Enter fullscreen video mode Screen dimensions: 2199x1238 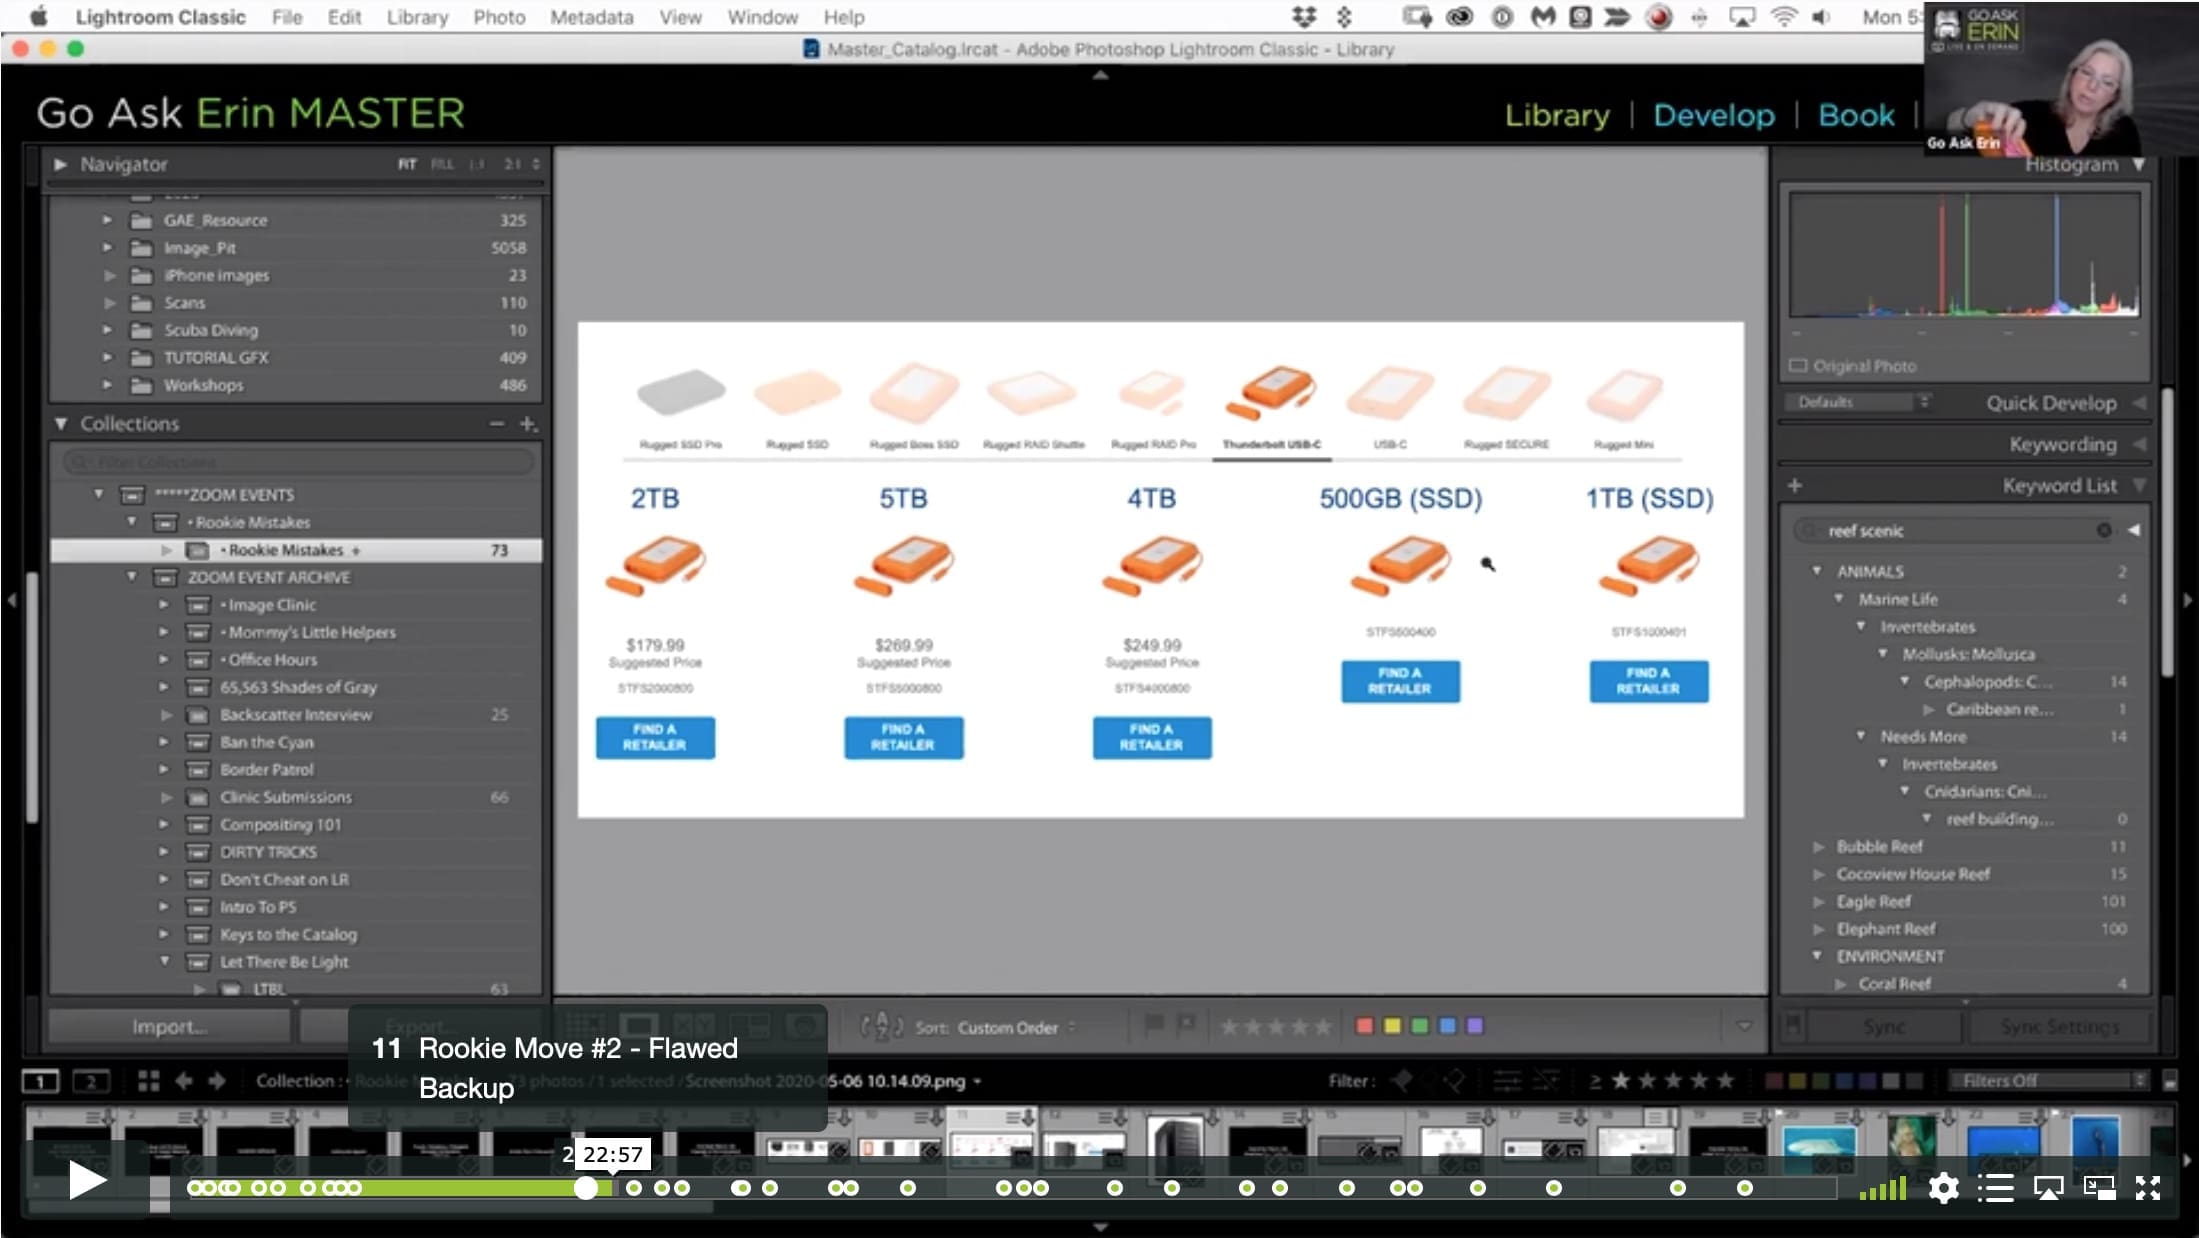click(2148, 1187)
